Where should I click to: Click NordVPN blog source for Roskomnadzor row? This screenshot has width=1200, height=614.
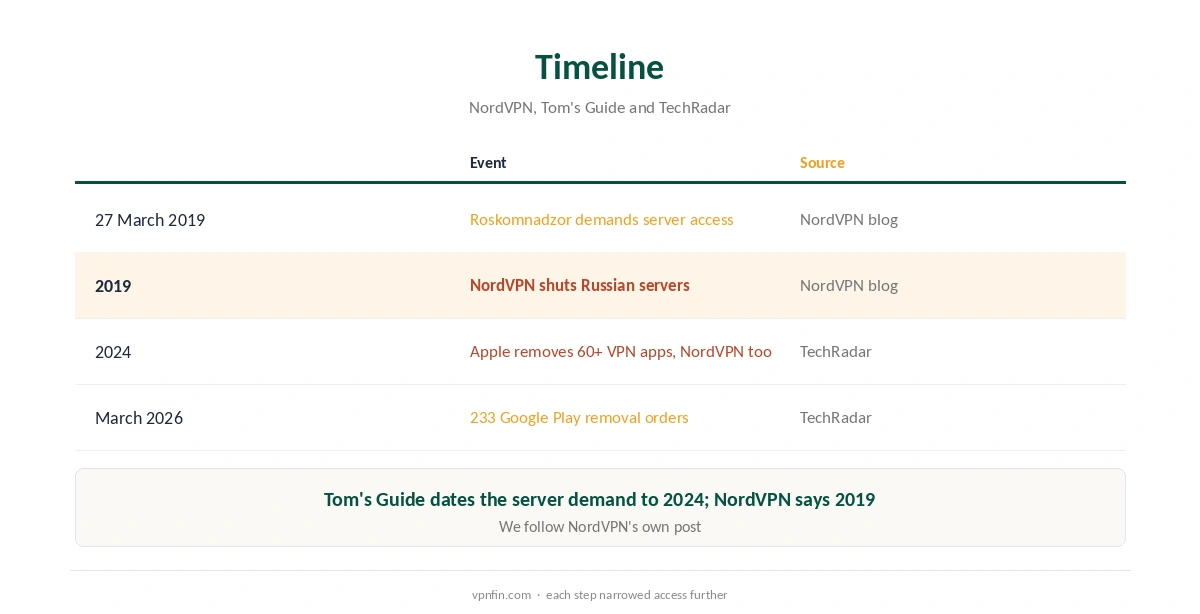coord(849,220)
